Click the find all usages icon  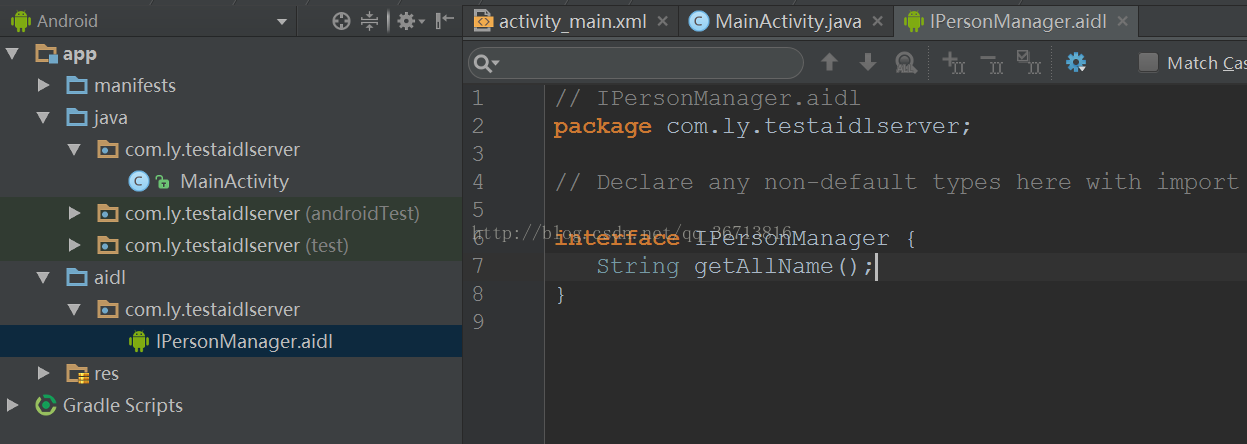(x=906, y=63)
